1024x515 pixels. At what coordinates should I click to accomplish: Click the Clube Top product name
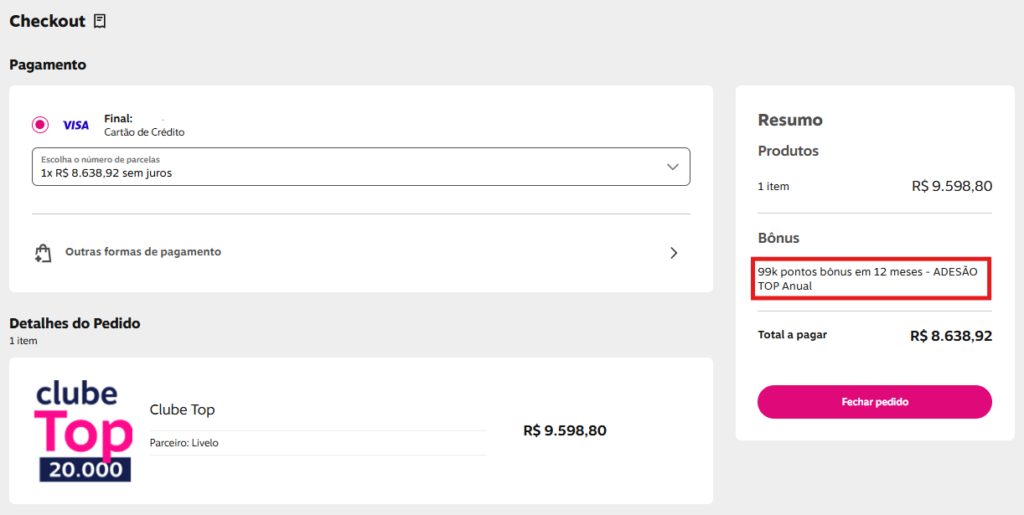pyautogui.click(x=182, y=410)
